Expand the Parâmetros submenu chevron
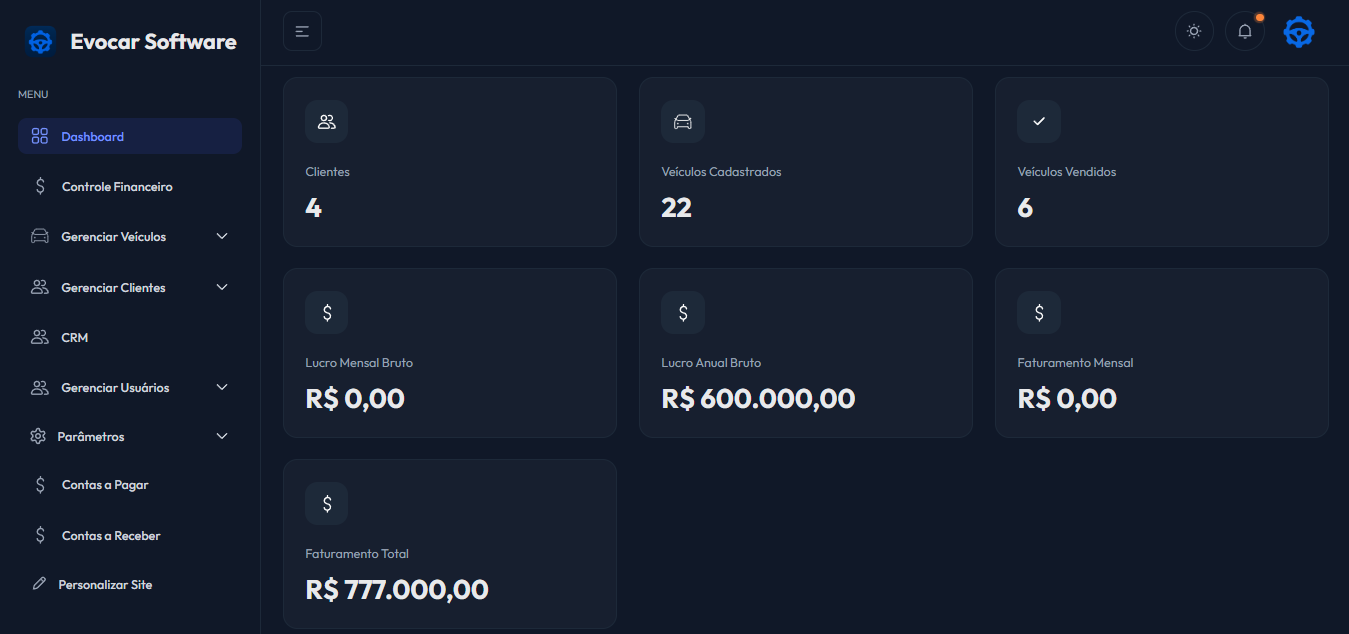The width and height of the screenshot is (1349, 634). 222,436
